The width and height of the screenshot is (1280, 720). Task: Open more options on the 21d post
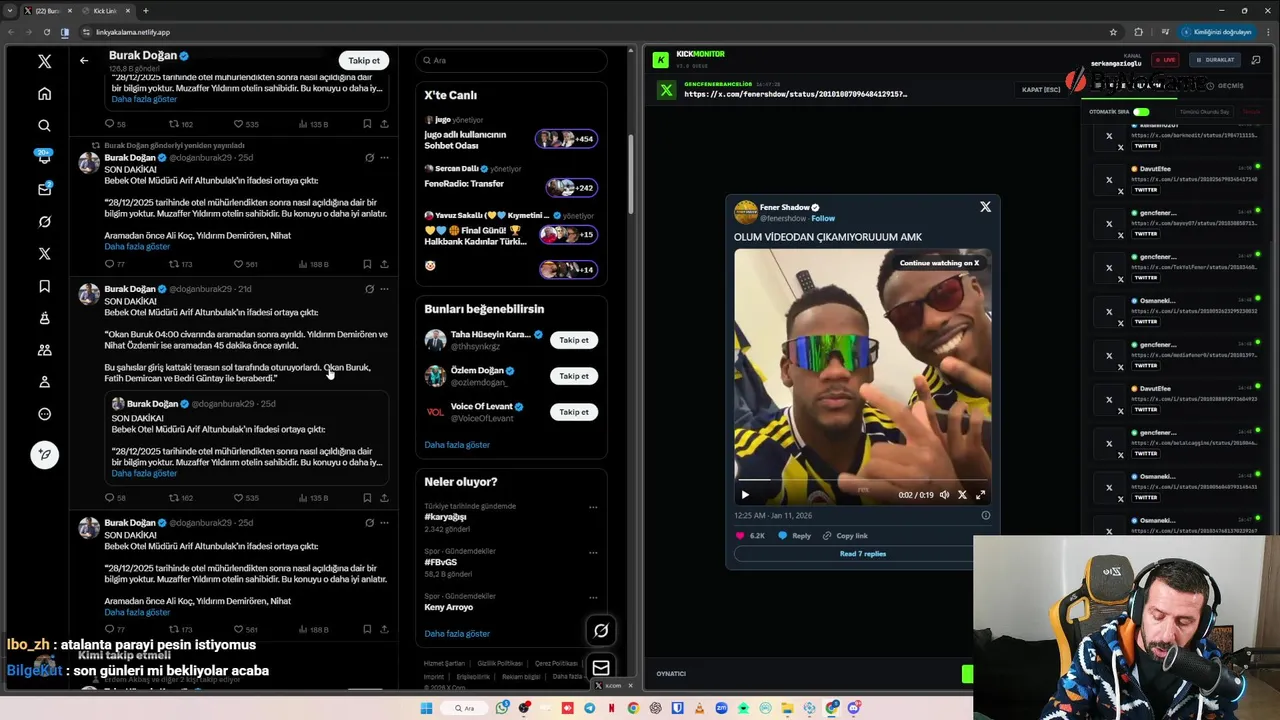[x=384, y=289]
